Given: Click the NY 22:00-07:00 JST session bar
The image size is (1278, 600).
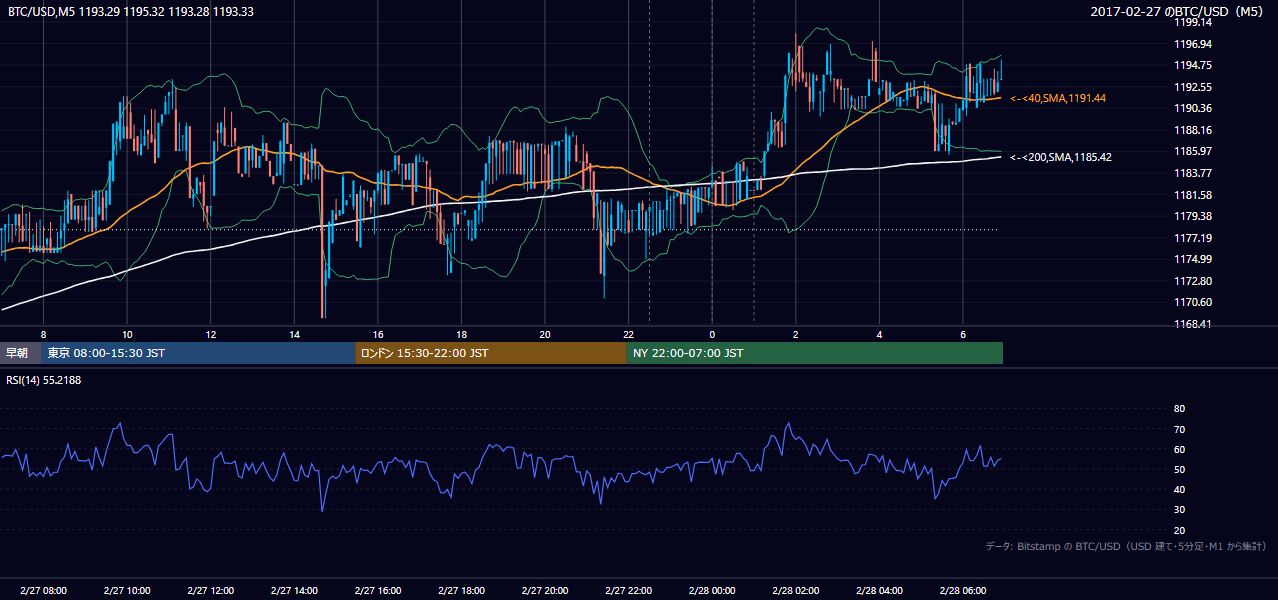Looking at the screenshot, I should pyautogui.click(x=815, y=353).
